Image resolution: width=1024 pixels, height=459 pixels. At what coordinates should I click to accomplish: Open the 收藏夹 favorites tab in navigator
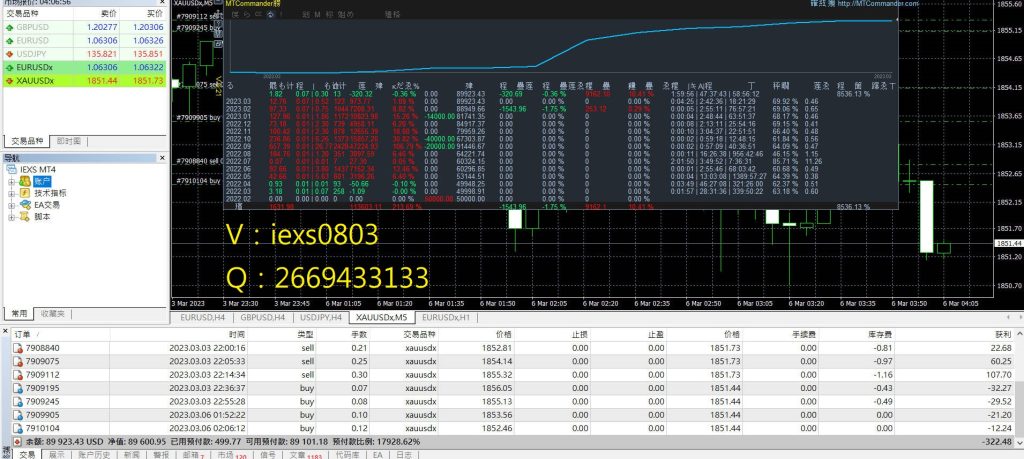tap(54, 313)
